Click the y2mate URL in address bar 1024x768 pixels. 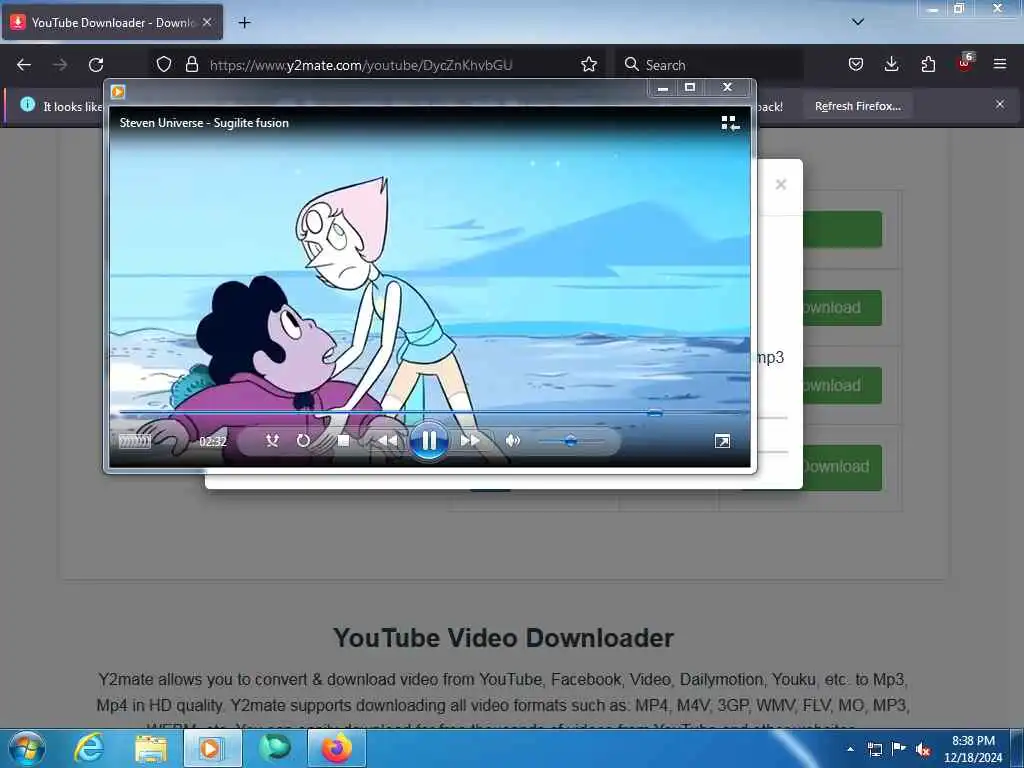[360, 65]
